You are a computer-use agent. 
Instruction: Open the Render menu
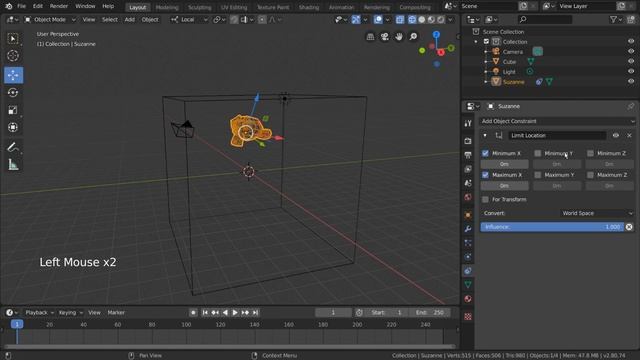point(59,6)
